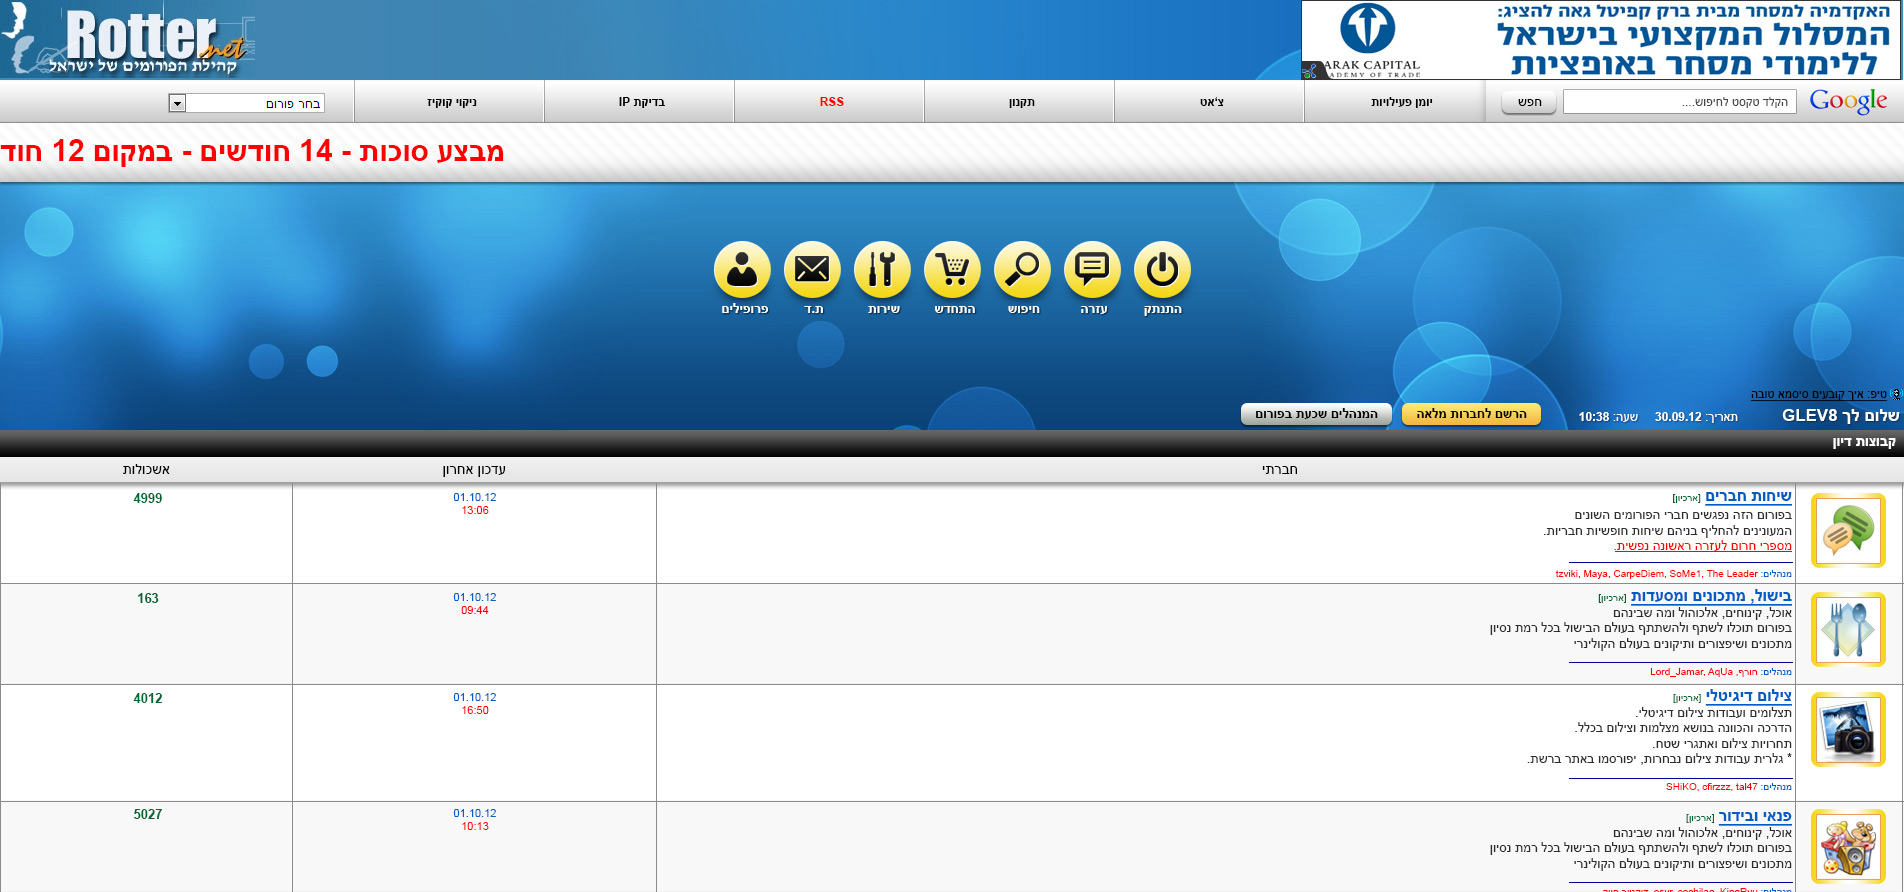Open the shopping cart renewal icon
Viewport: 1904px width, 892px height.
(952, 270)
